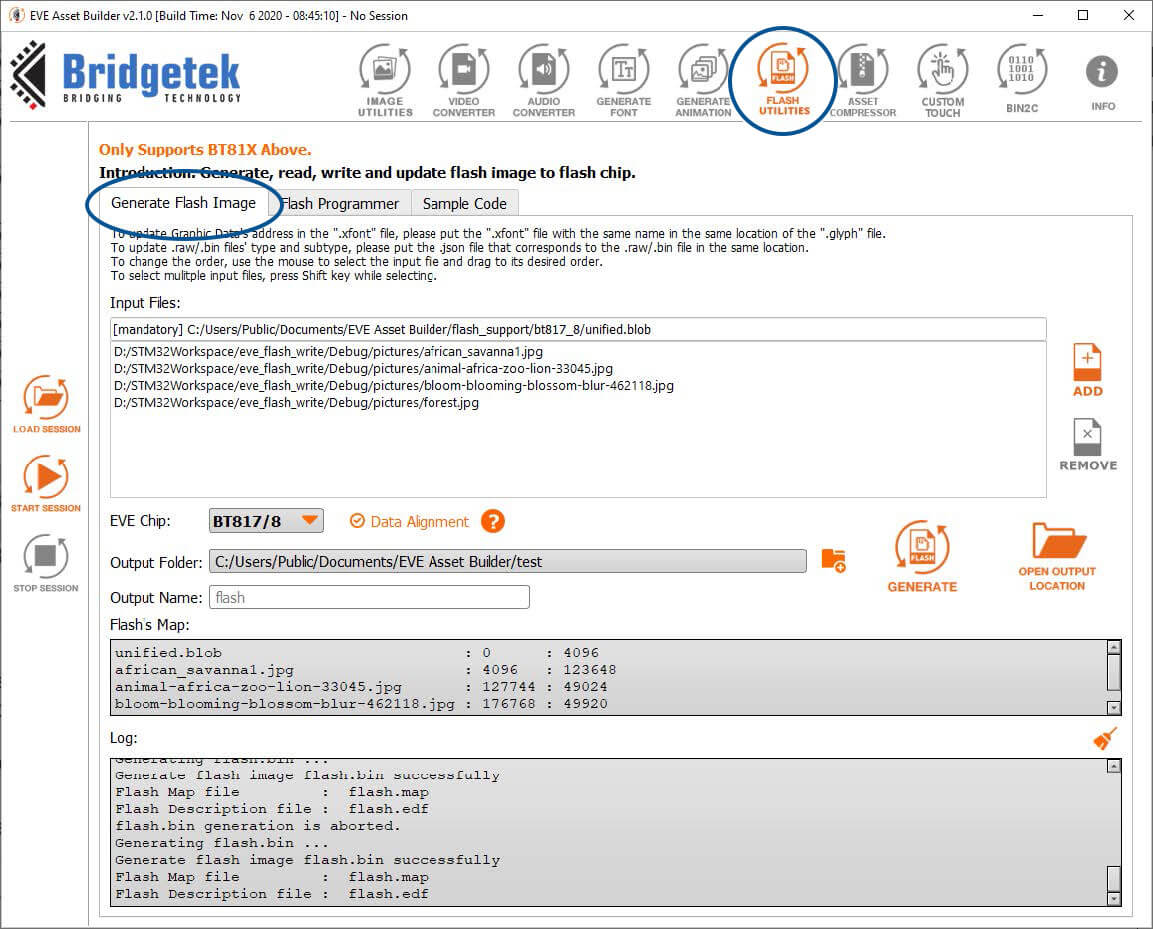
Task: Switch to Flash Programmer tab
Action: (340, 204)
